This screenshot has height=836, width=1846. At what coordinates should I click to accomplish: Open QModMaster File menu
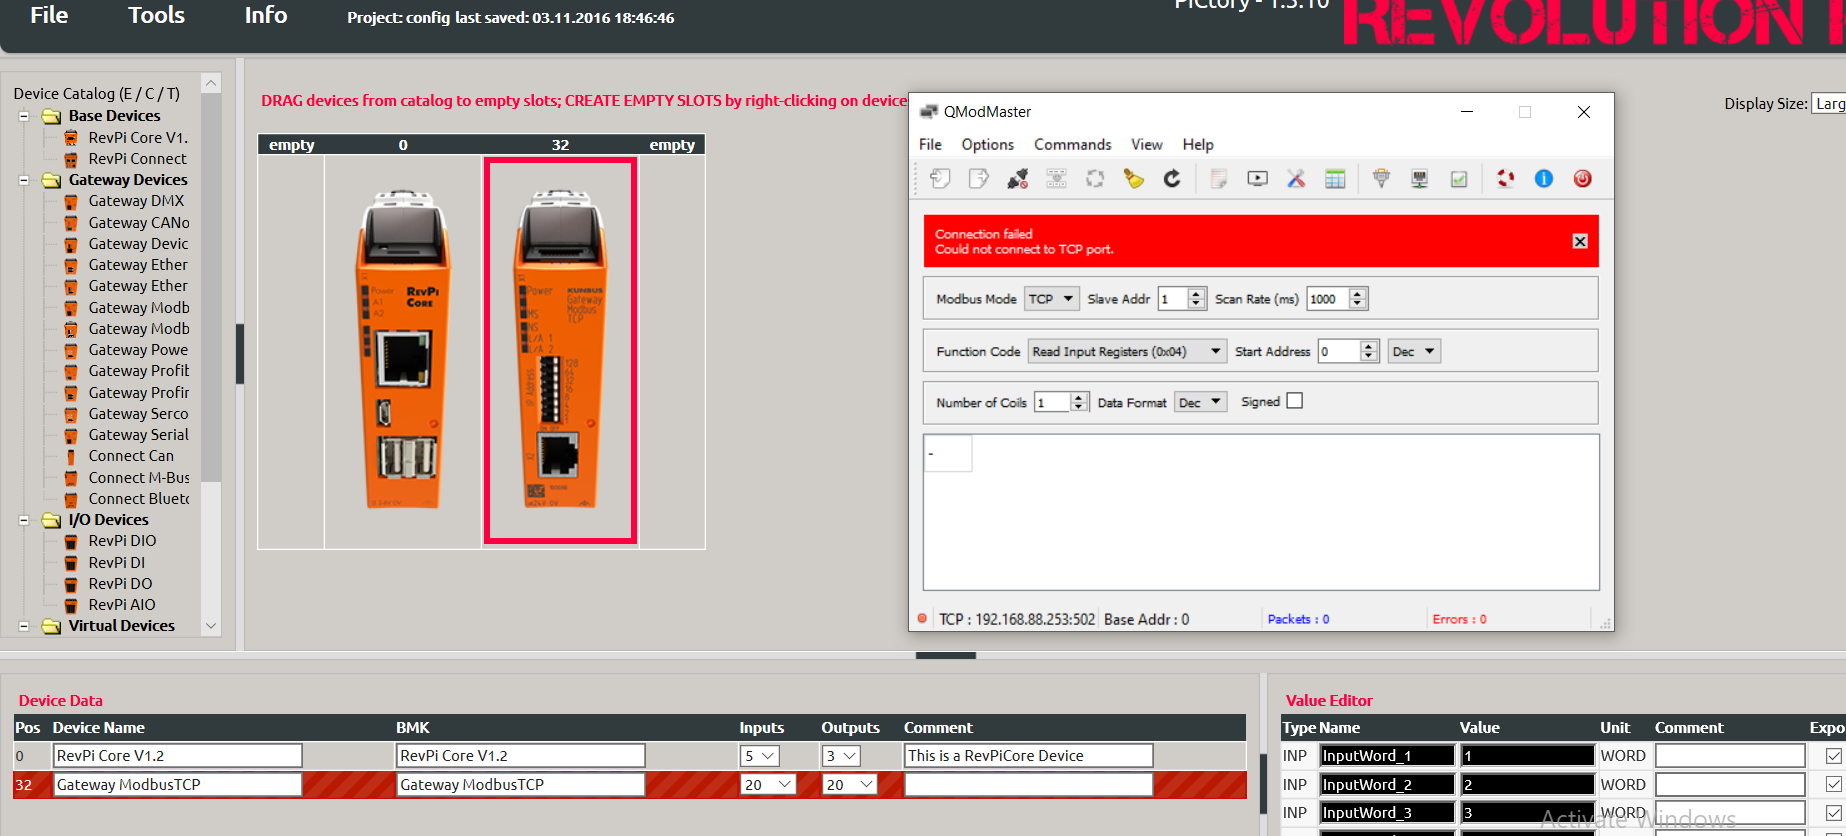(x=930, y=145)
